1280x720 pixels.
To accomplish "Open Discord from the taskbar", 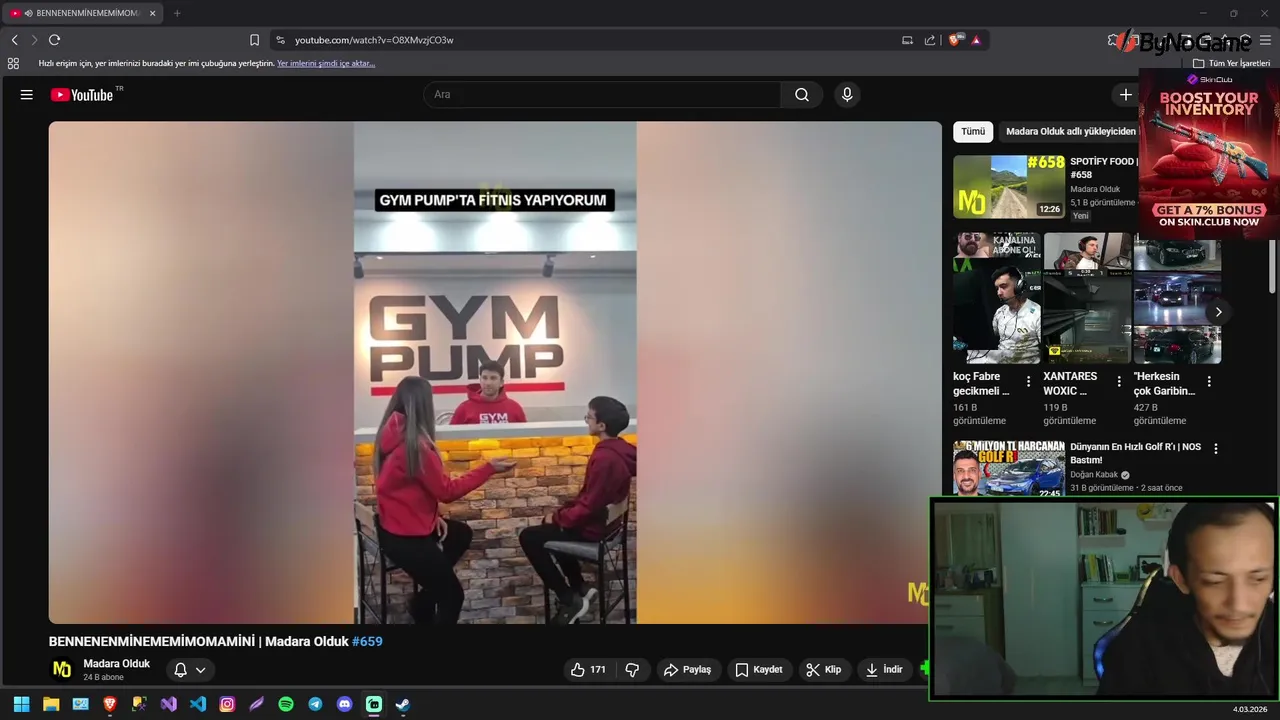I will click(x=345, y=704).
